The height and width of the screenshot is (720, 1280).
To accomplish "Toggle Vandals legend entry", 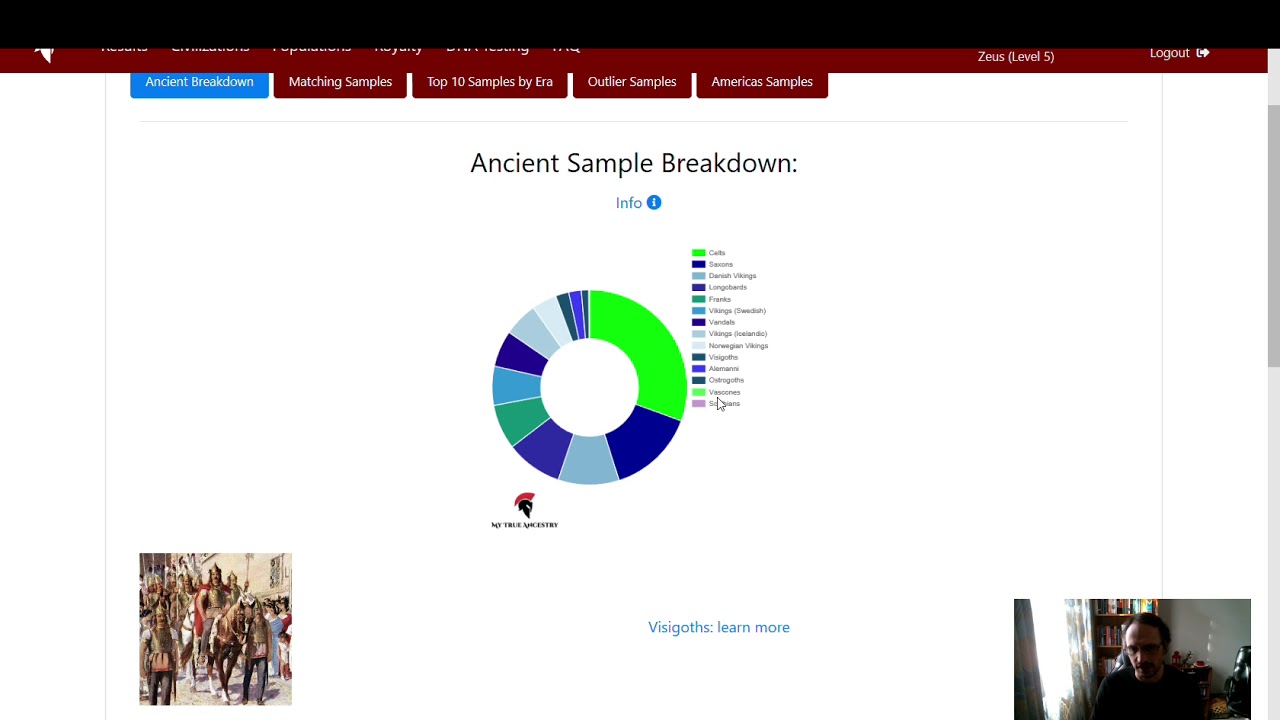I will click(714, 322).
